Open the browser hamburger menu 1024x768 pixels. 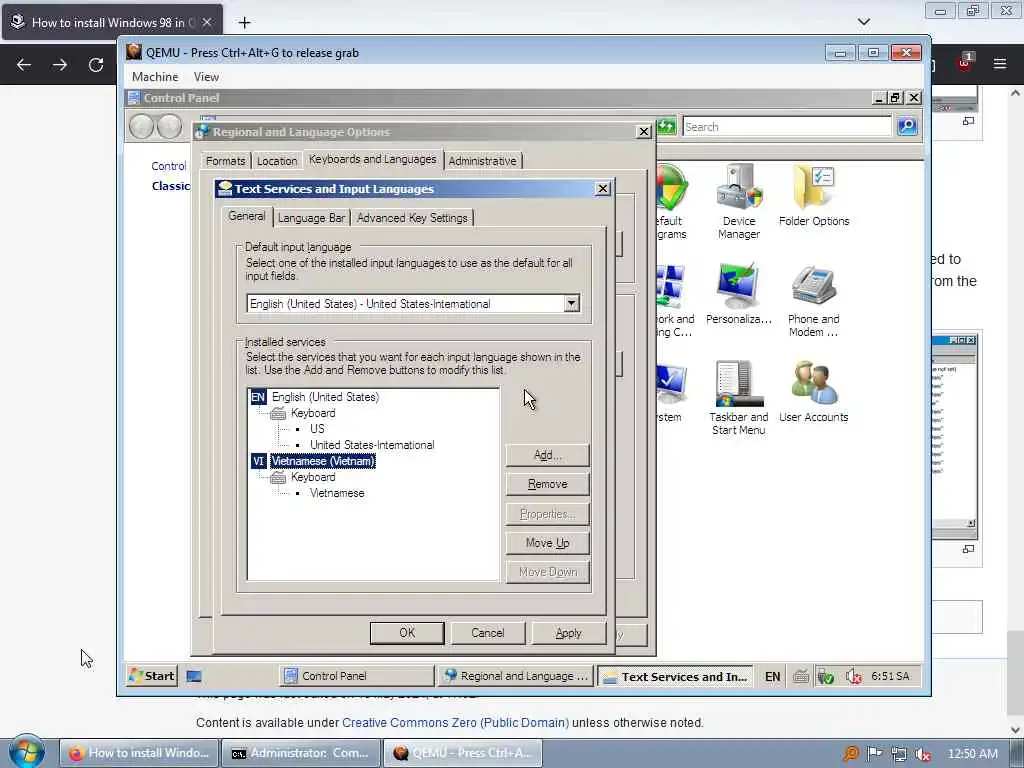(1000, 63)
